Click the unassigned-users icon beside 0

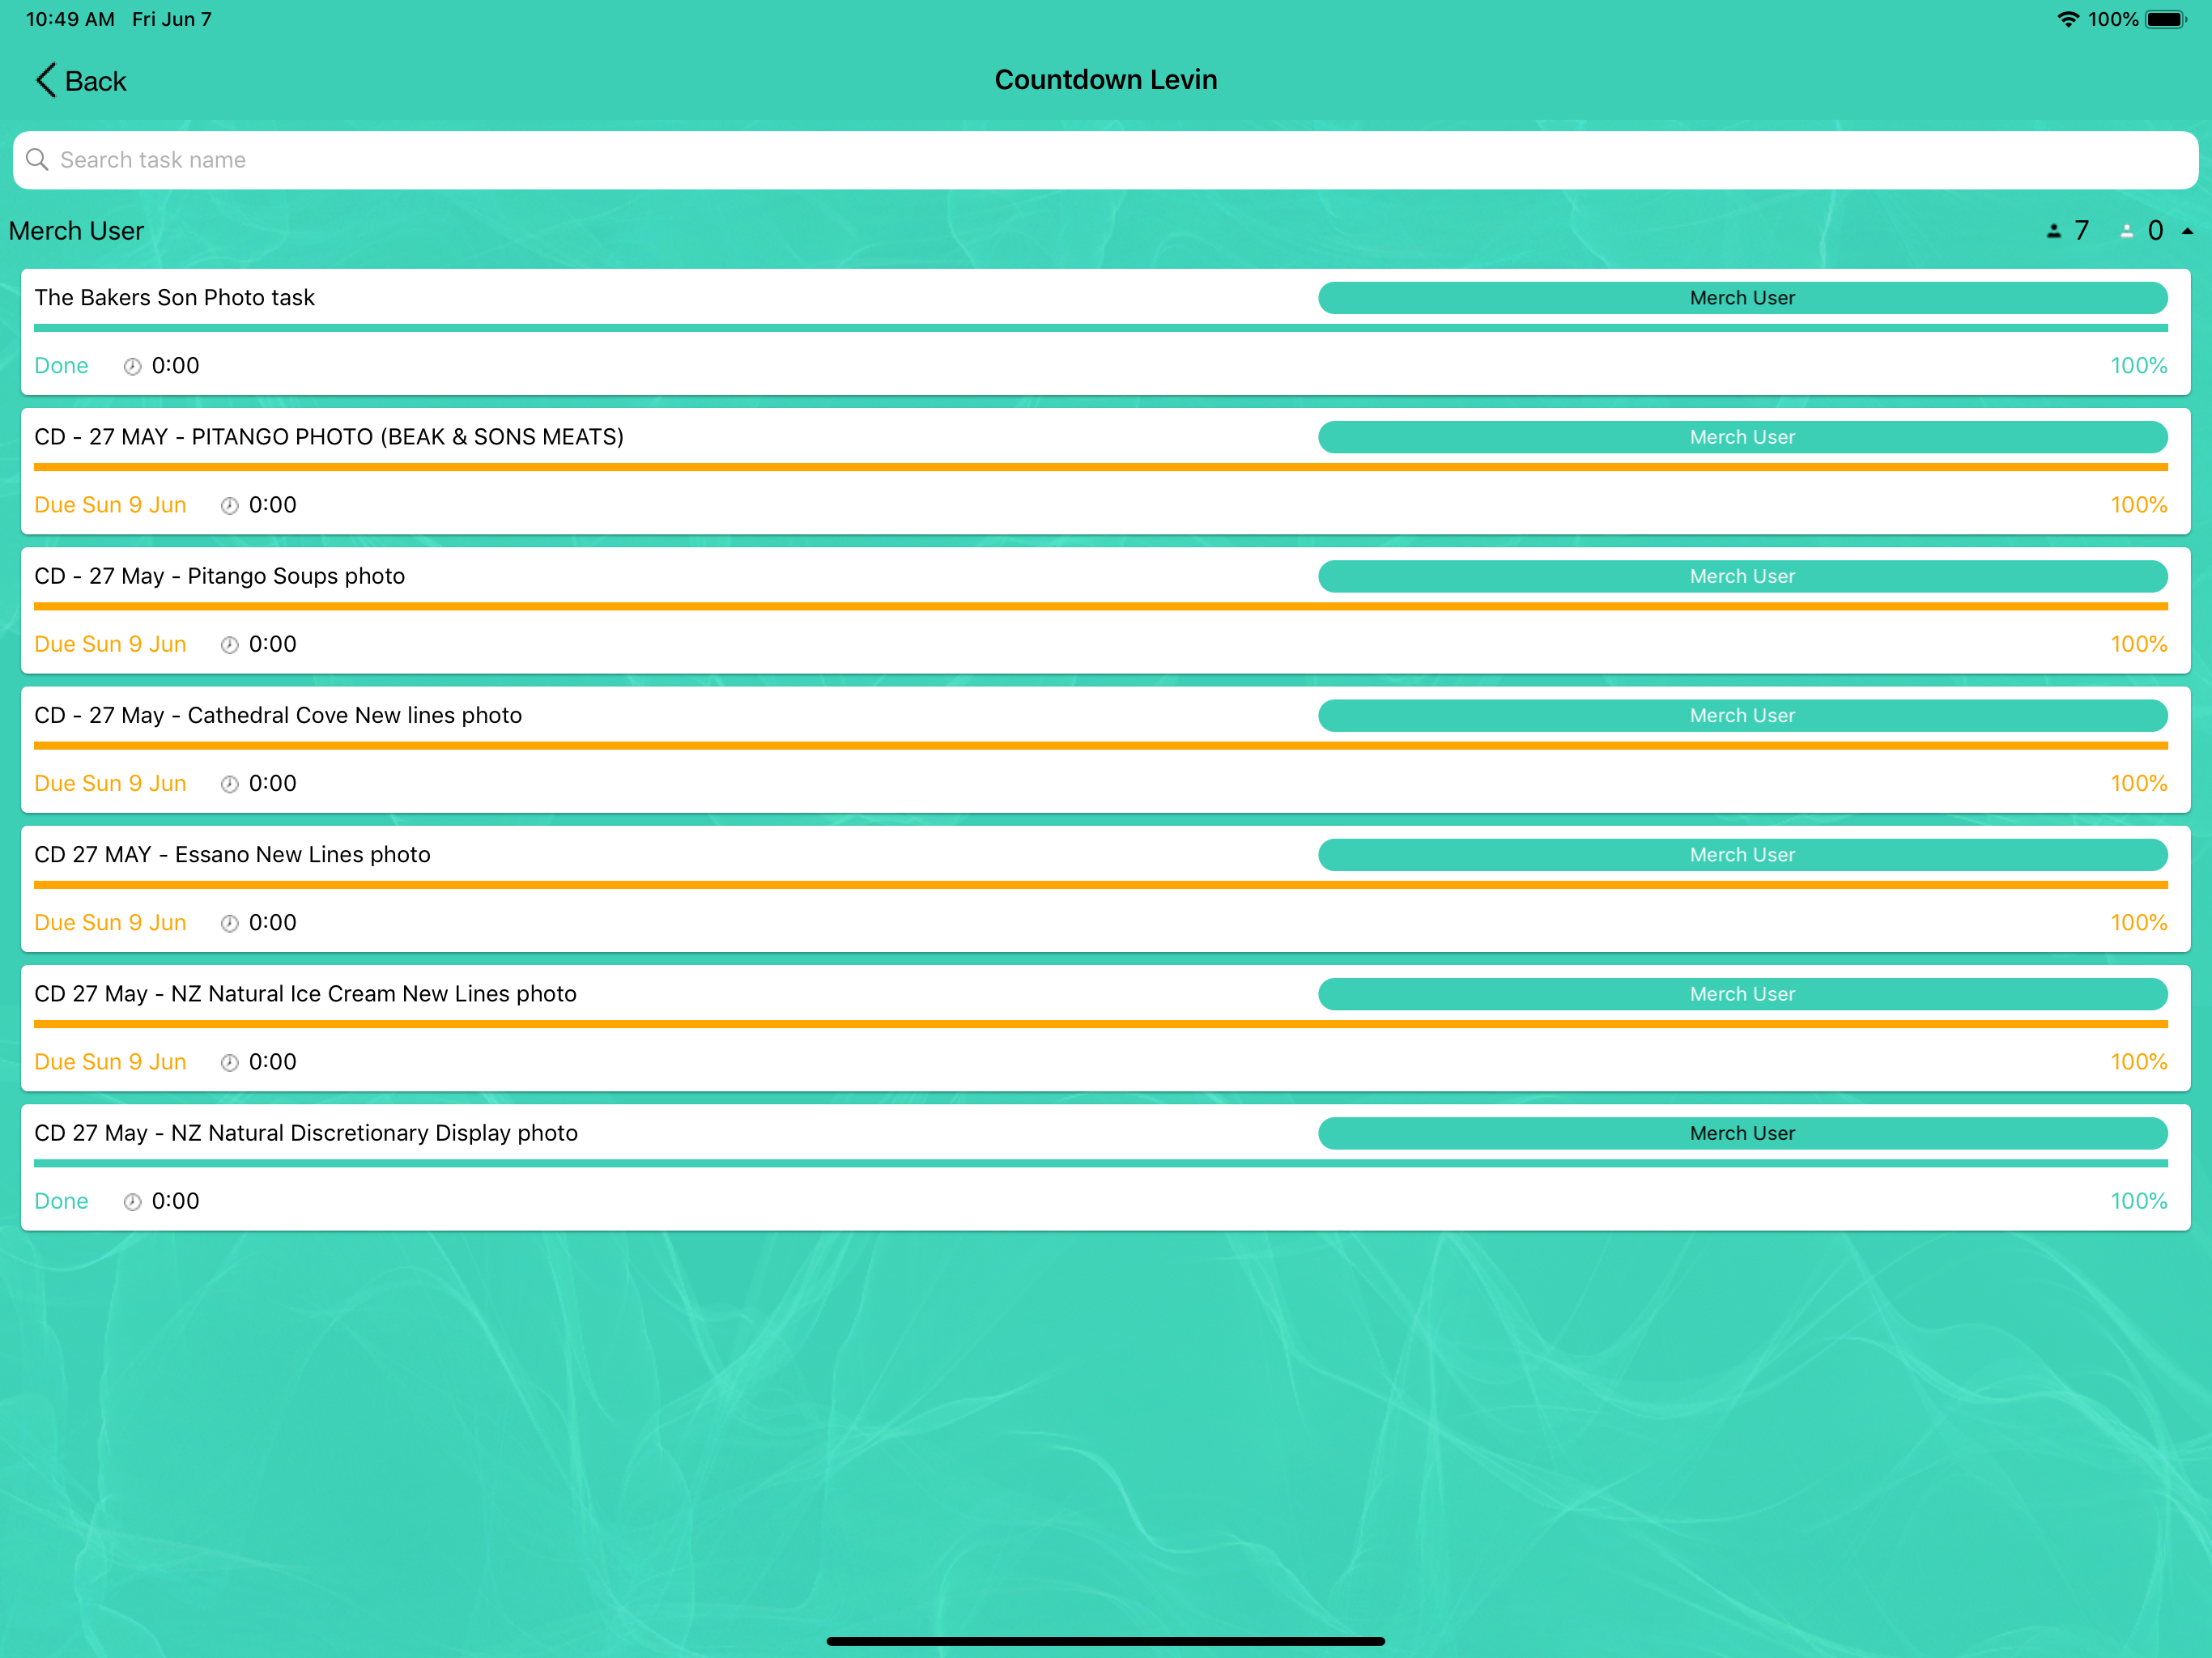pos(2126,231)
